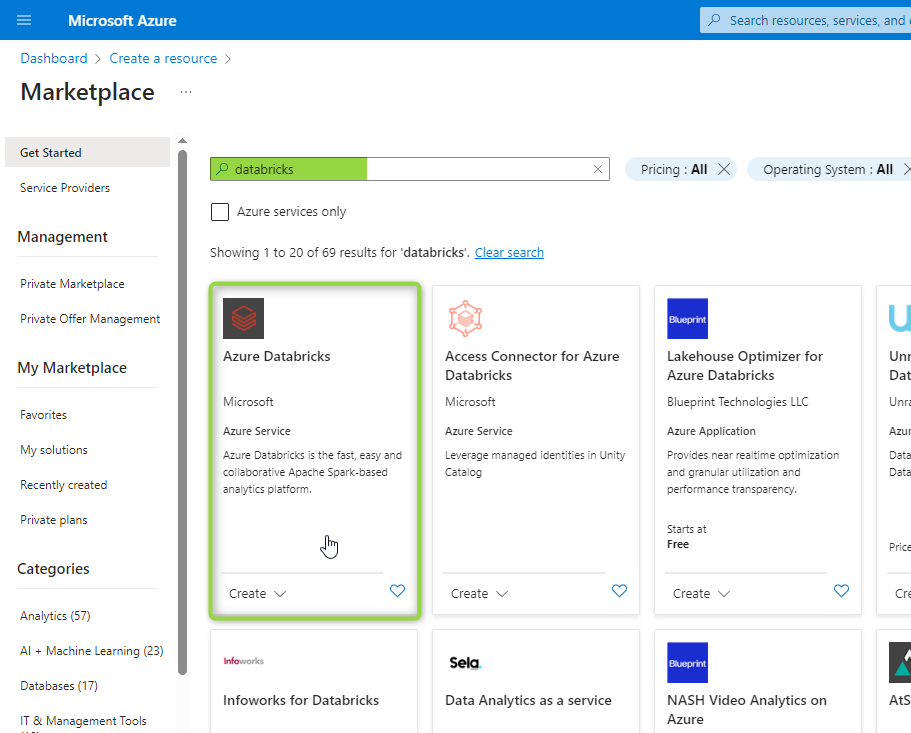Open Service Providers in sidebar
Image resolution: width=911 pixels, height=733 pixels.
pos(65,188)
